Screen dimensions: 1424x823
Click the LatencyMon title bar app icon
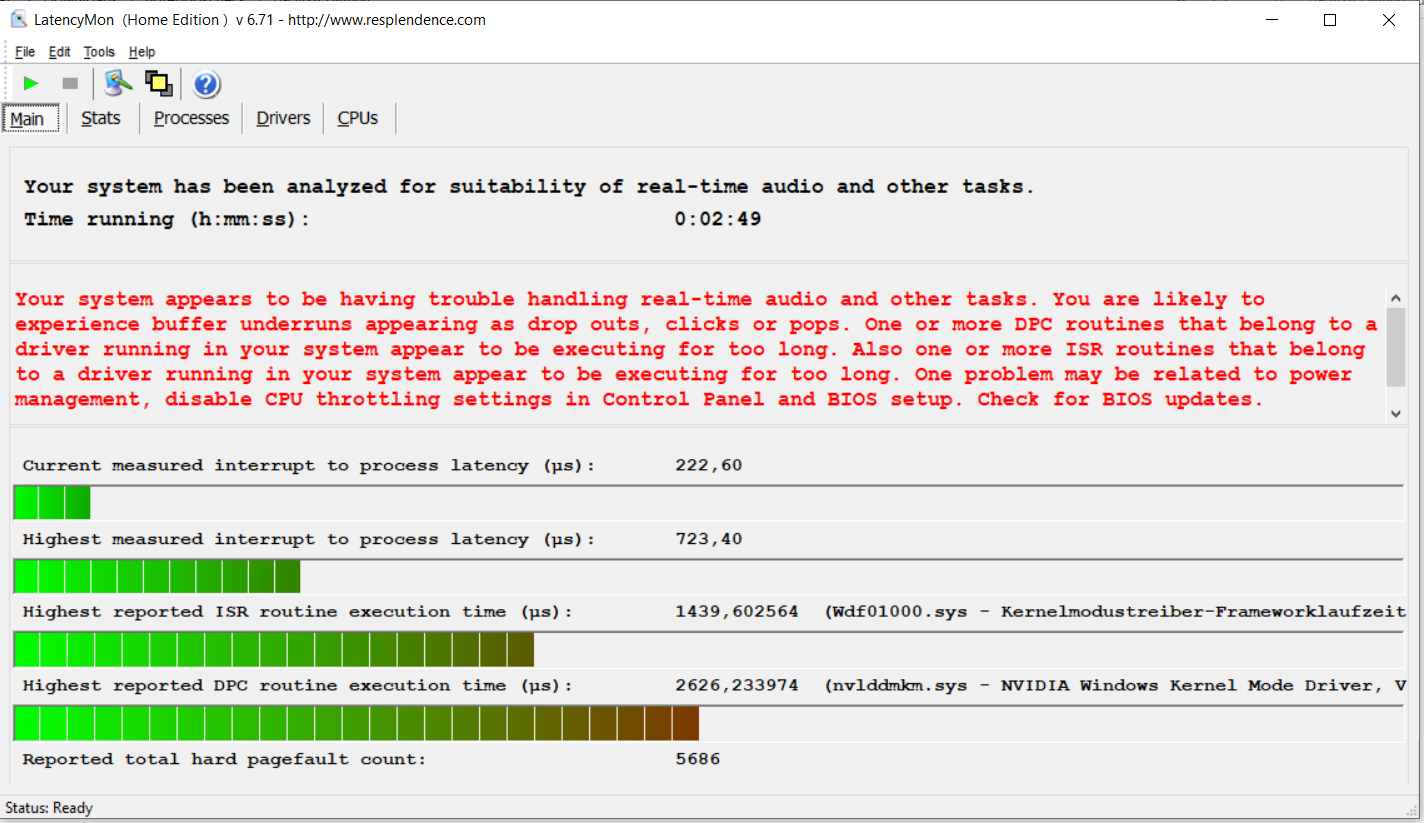click(x=18, y=20)
